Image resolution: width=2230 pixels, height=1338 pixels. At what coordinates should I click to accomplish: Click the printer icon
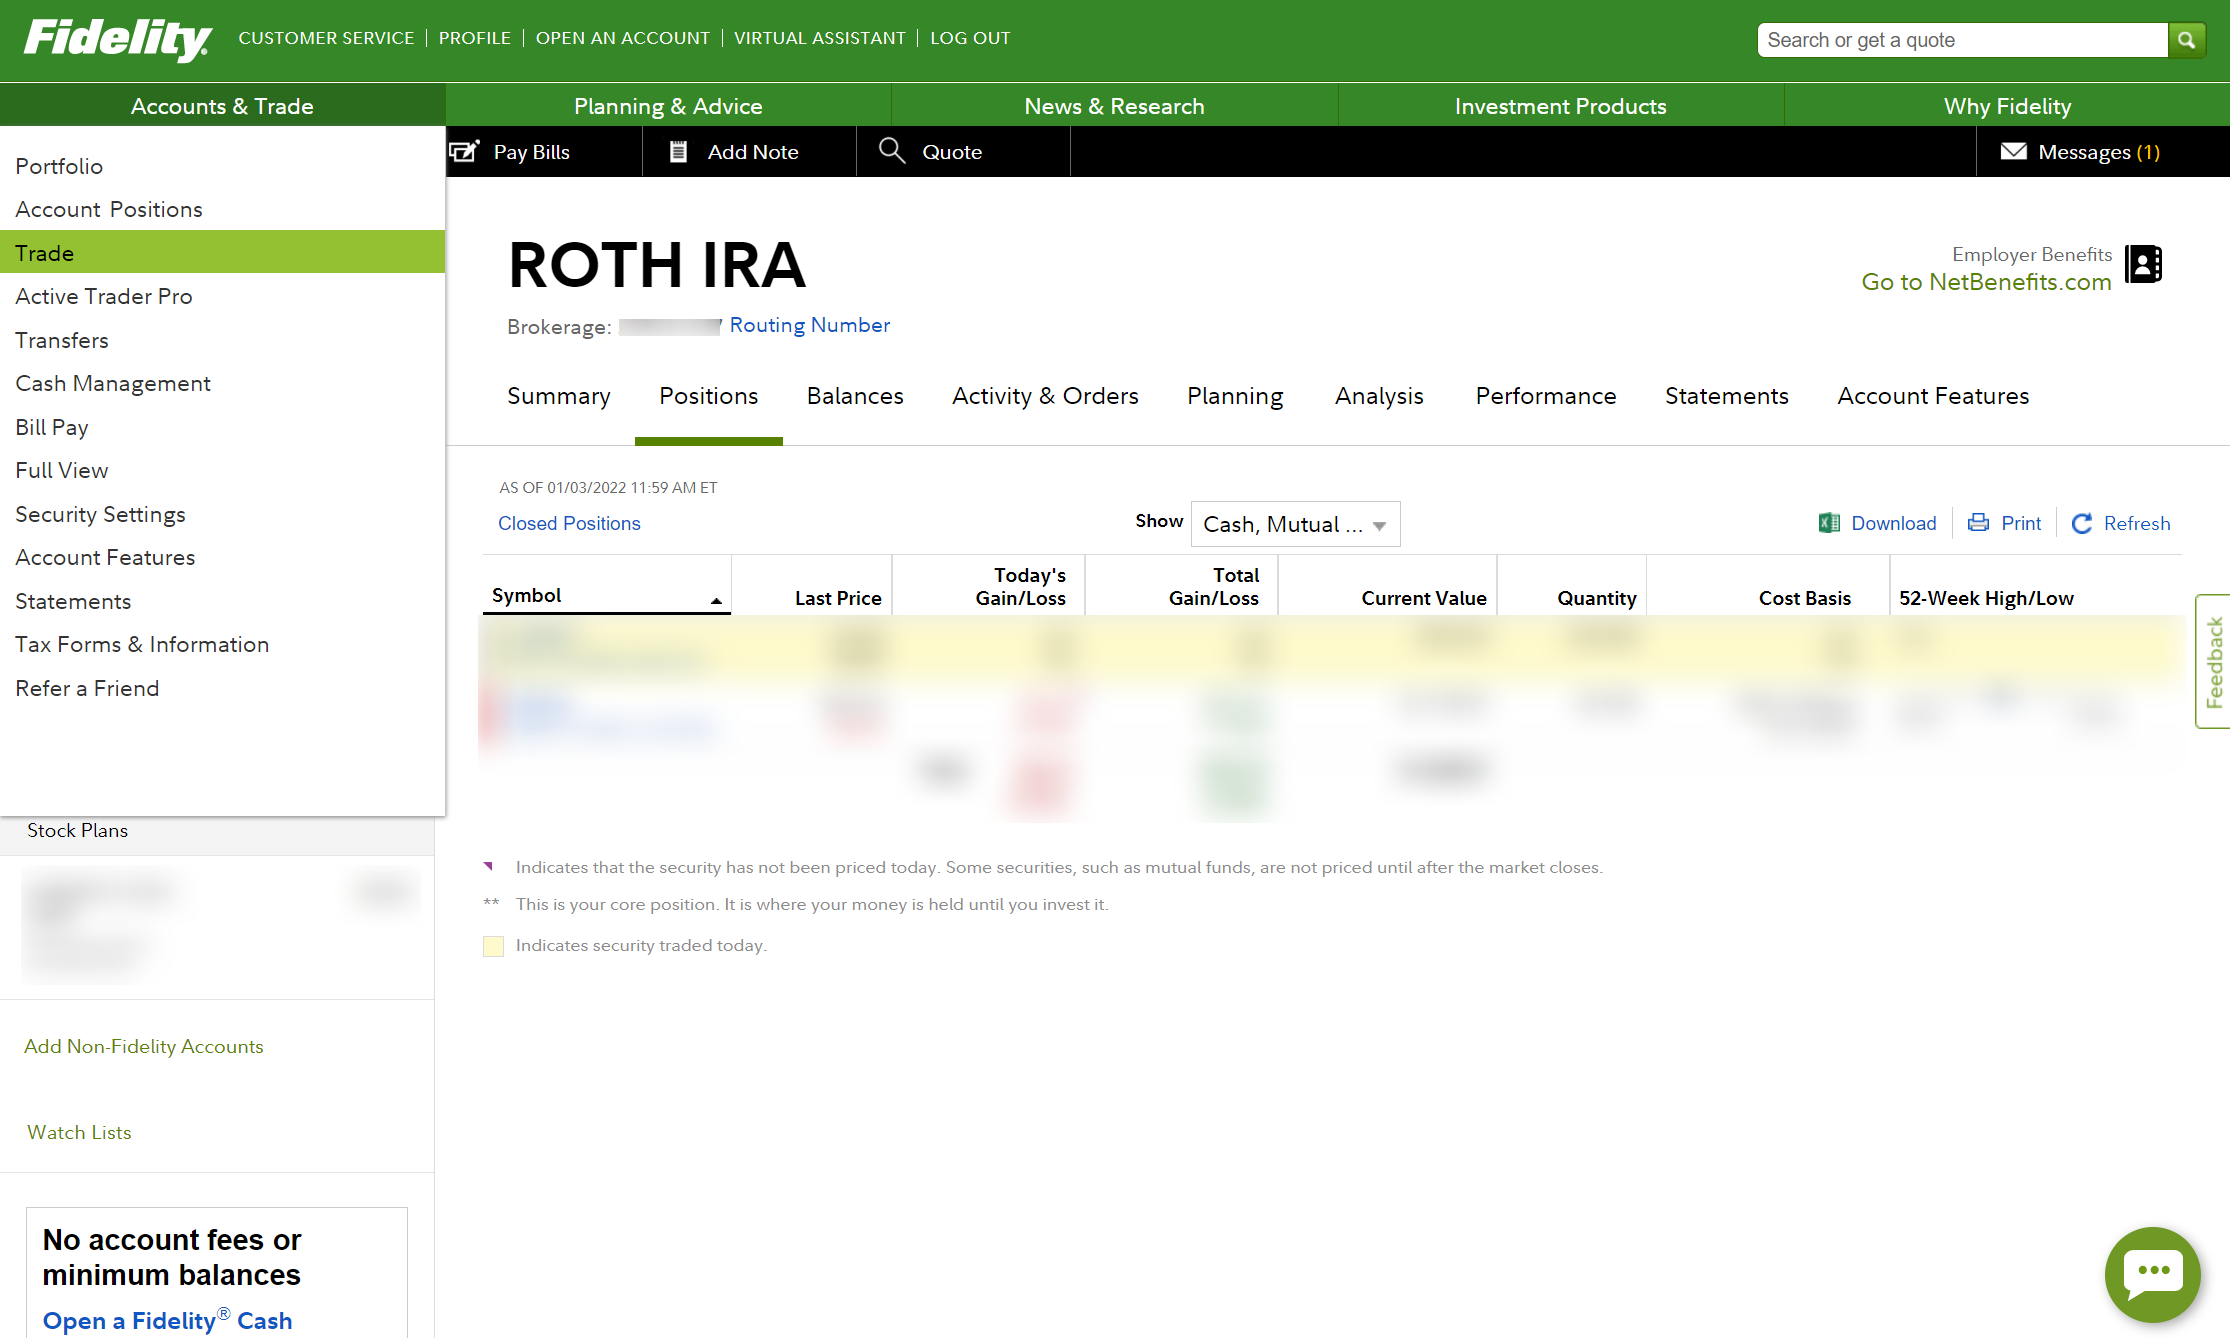(x=1978, y=523)
